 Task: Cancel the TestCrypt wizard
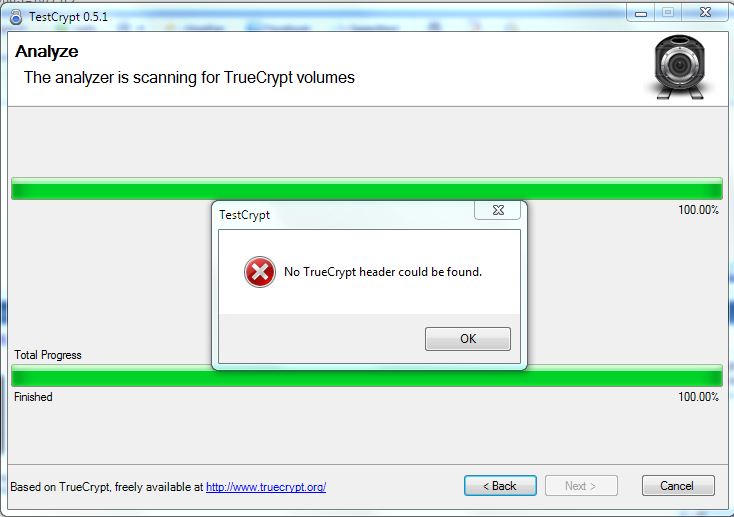point(678,486)
